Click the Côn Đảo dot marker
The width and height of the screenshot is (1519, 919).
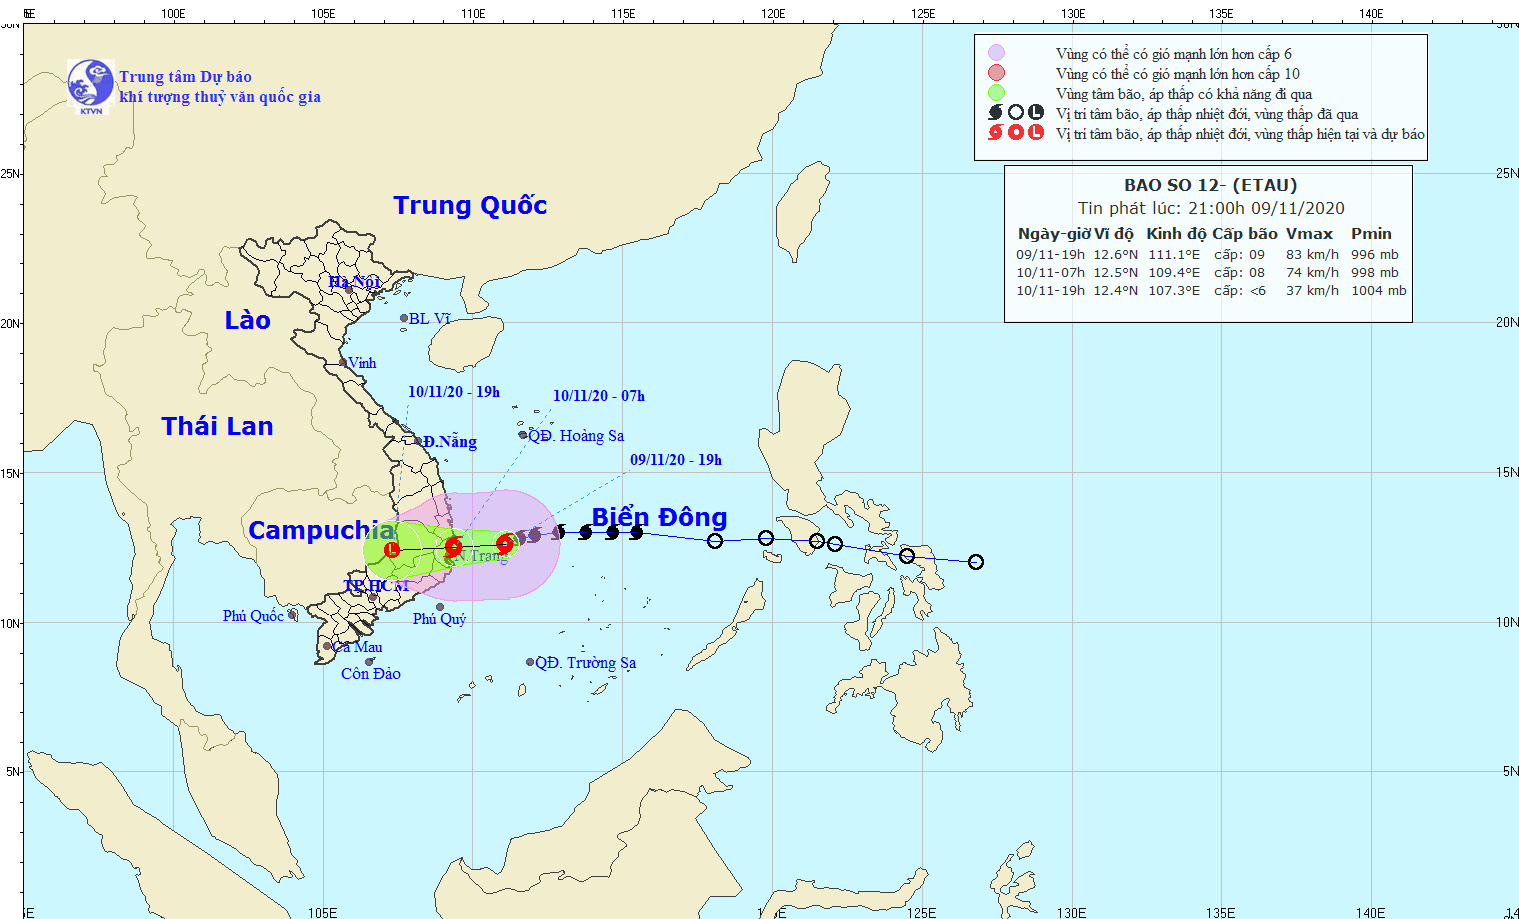pyautogui.click(x=369, y=661)
